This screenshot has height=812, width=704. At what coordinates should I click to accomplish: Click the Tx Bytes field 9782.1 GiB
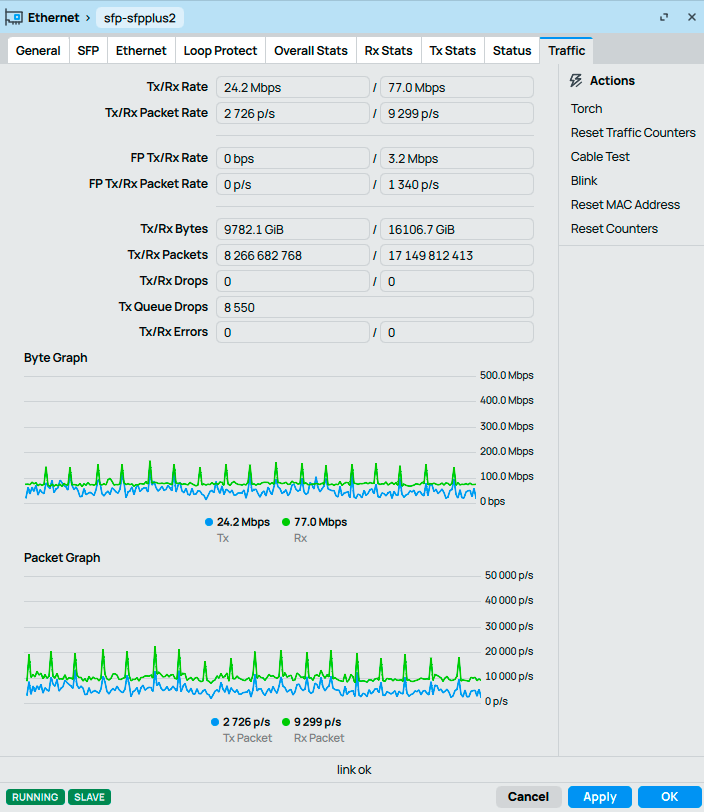[x=293, y=229]
